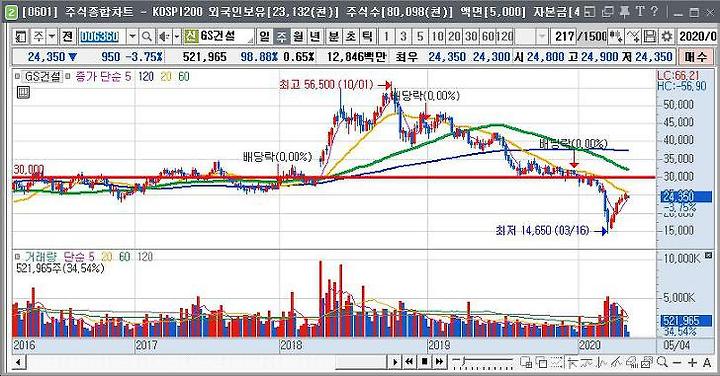720x376 pixels.
Task: Click the save chart floppy icon
Action: pyautogui.click(x=650, y=36)
